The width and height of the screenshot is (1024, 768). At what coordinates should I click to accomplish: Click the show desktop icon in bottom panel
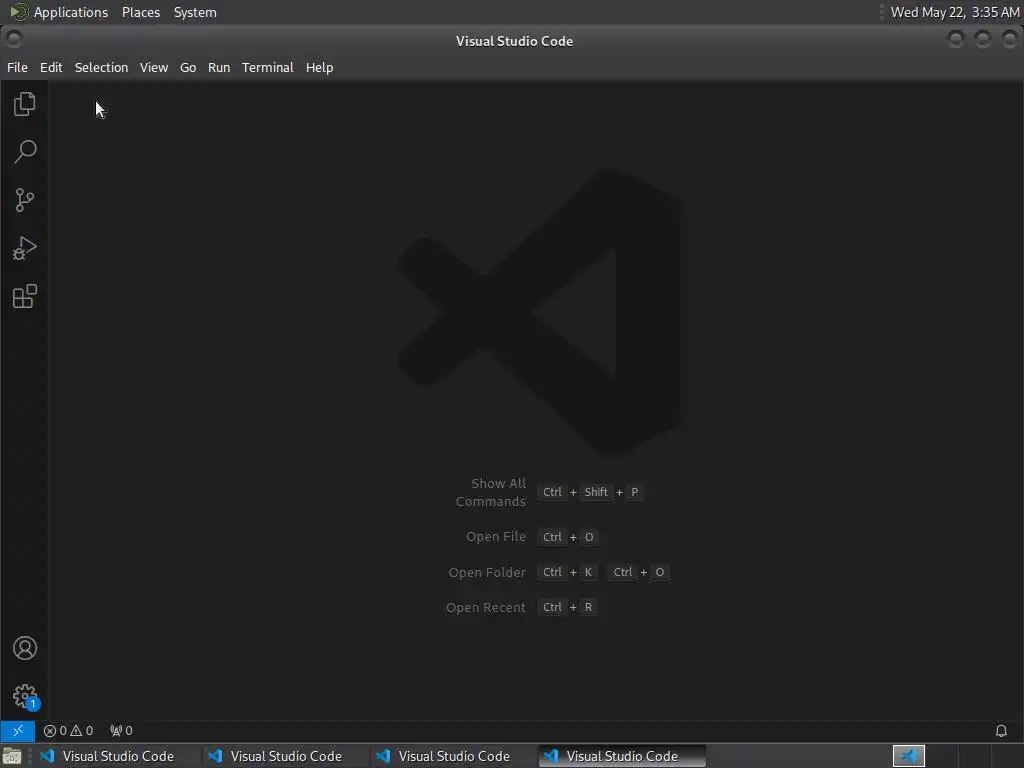point(12,756)
